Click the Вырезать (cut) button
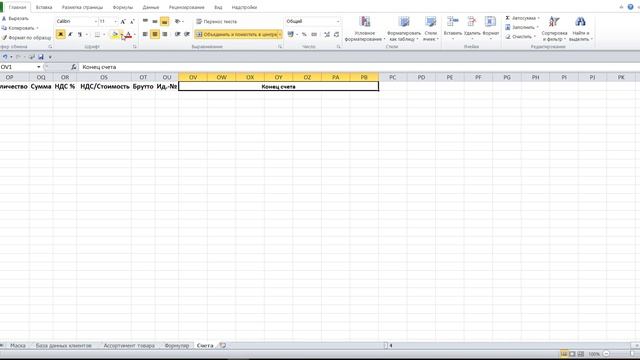Screen dimensions: 640x360 tap(15, 18)
